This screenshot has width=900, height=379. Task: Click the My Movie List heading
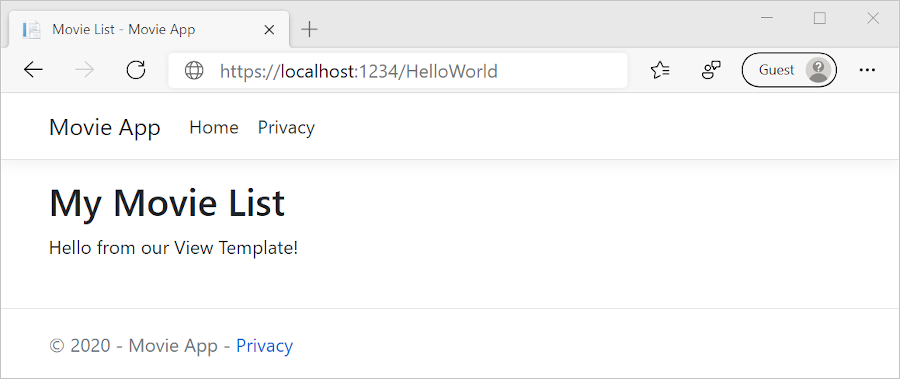pos(167,203)
